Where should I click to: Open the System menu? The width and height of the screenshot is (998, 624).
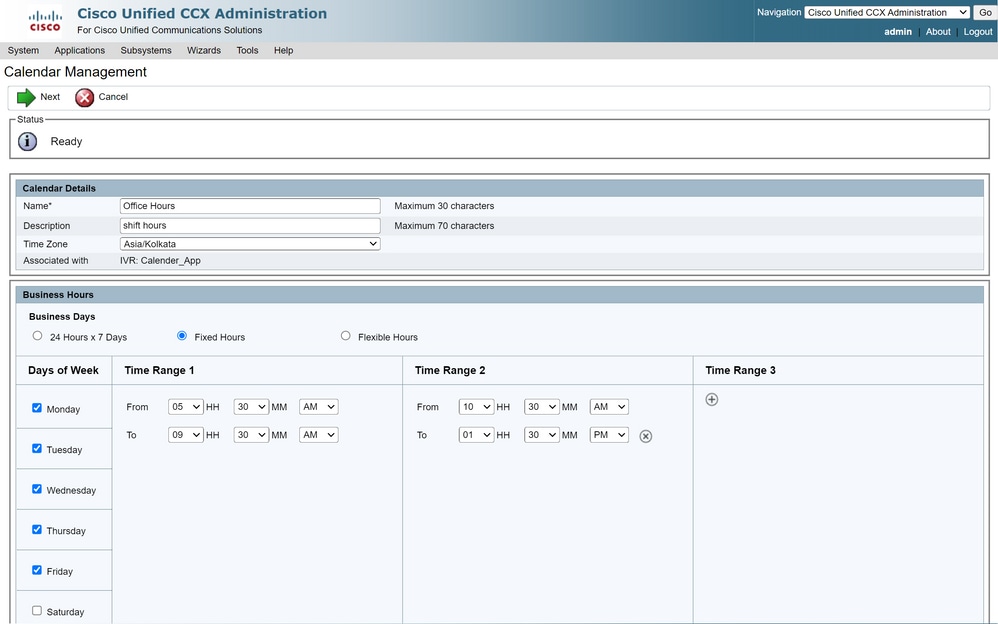23,50
